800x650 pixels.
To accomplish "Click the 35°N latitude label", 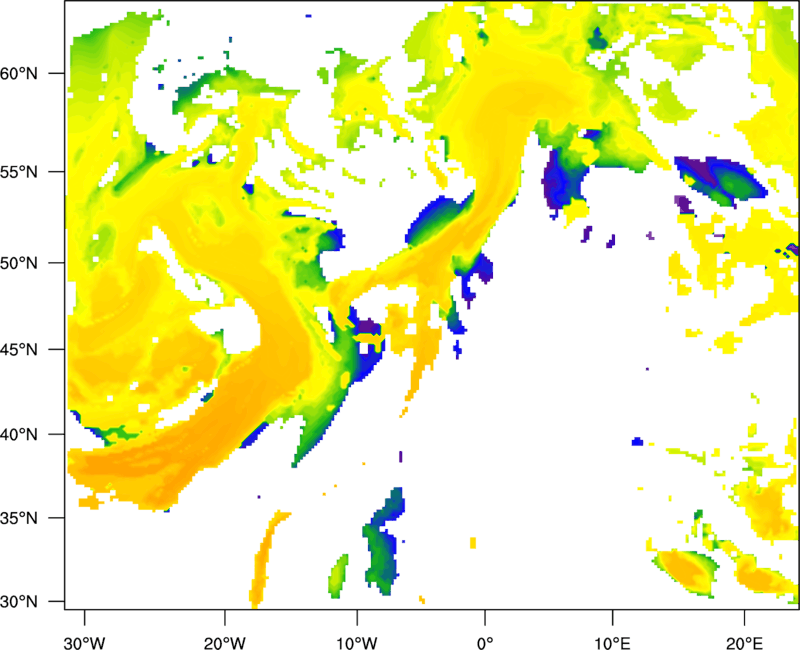I will [19, 519].
